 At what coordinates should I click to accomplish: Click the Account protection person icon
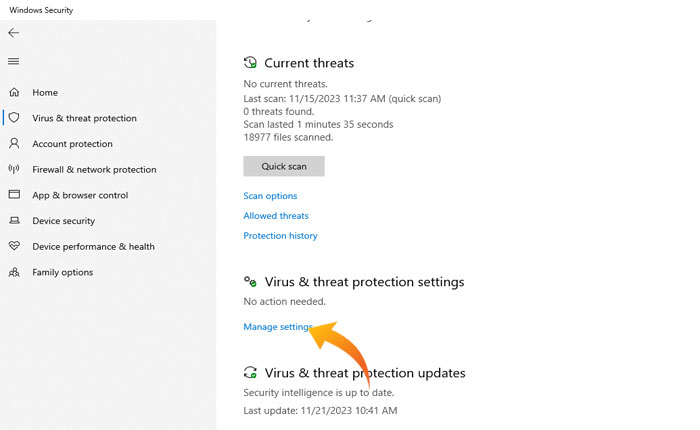pyautogui.click(x=14, y=144)
